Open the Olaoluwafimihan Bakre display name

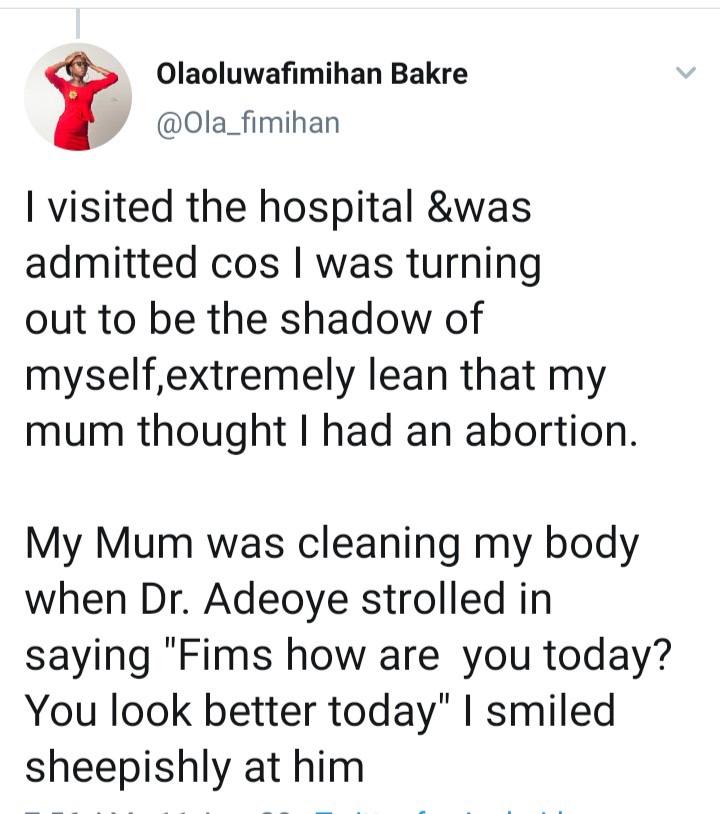(x=312, y=73)
